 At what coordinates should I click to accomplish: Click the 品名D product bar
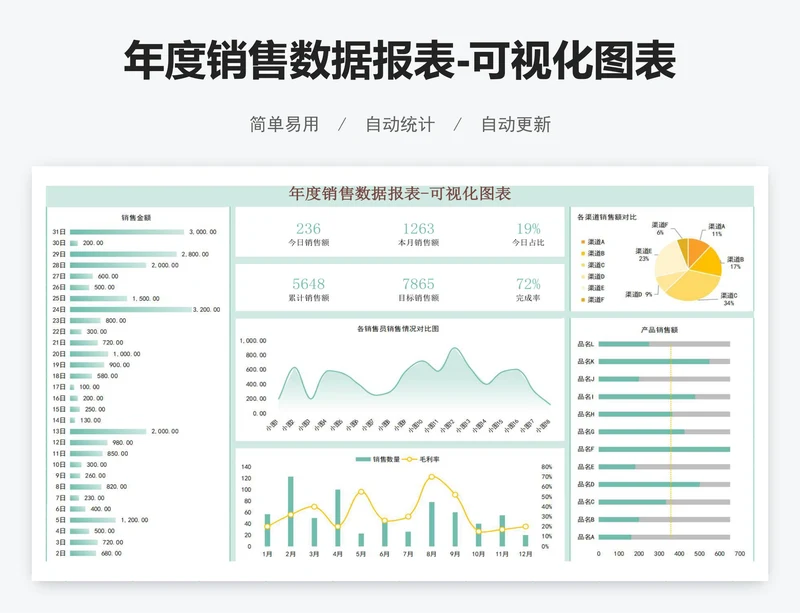tap(649, 484)
